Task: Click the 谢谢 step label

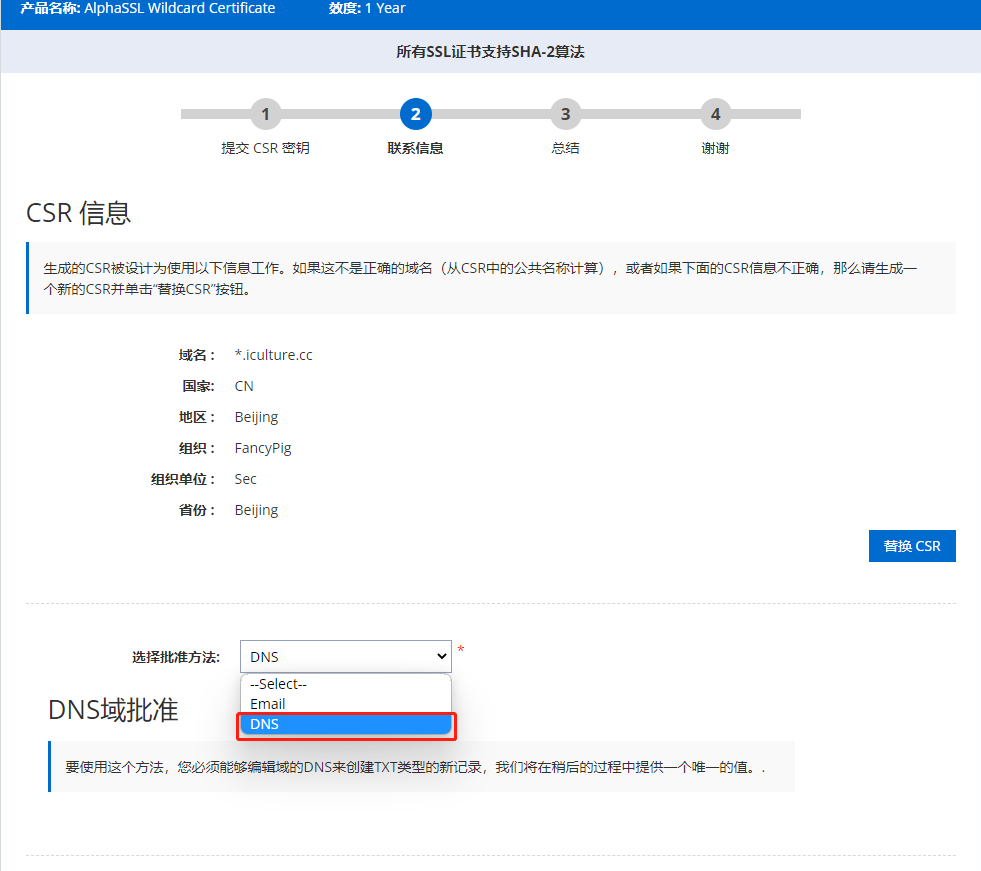Action: (716, 148)
